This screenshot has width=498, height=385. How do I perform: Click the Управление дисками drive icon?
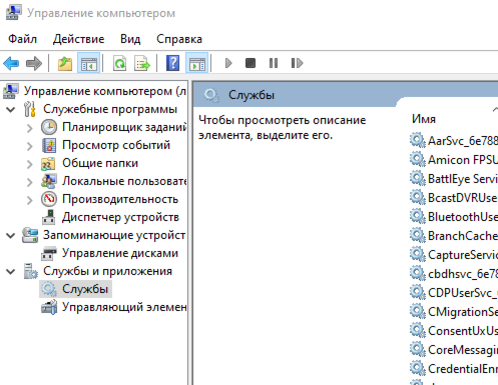click(49, 253)
